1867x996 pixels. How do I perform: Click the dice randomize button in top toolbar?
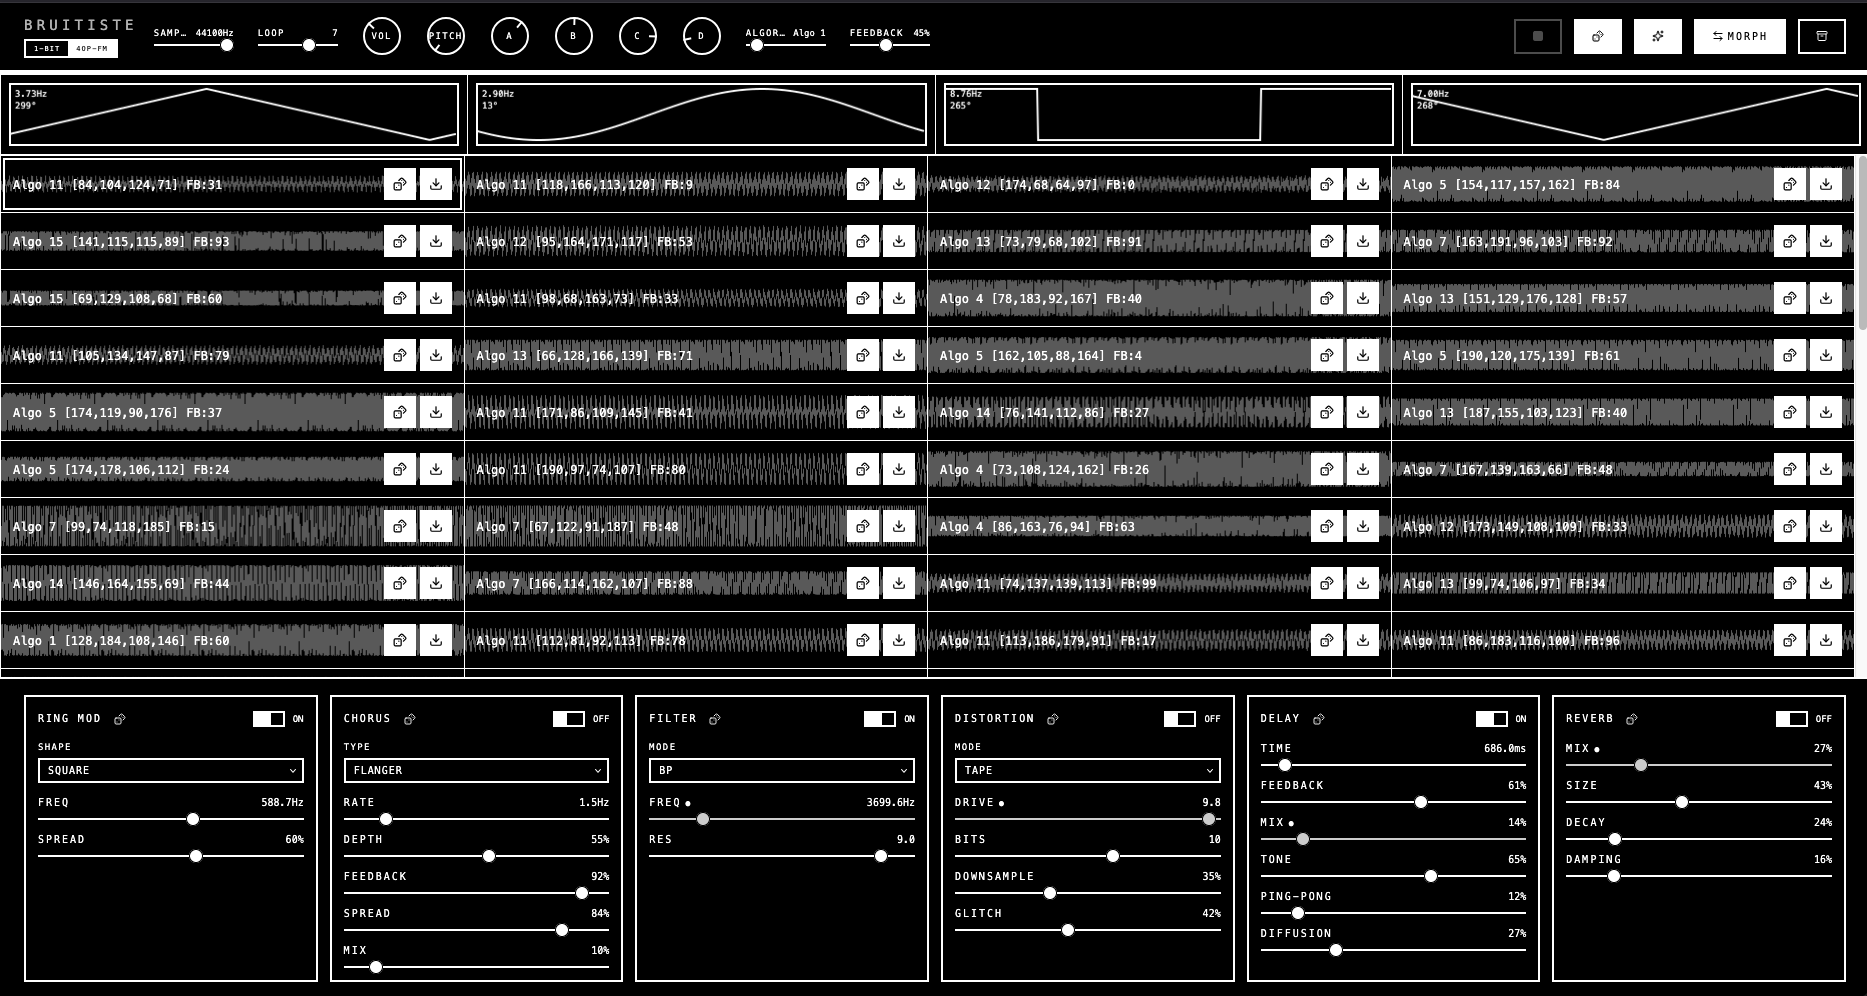(1597, 36)
